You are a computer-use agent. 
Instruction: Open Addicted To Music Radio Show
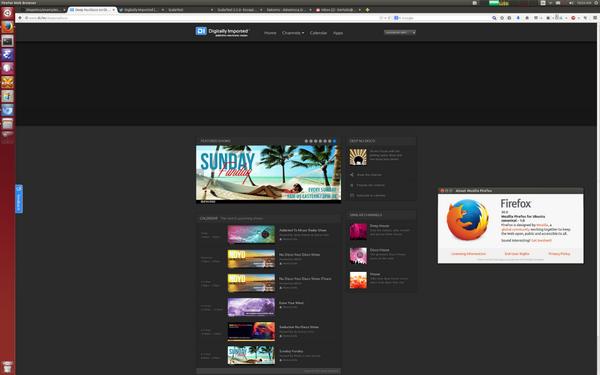303,230
